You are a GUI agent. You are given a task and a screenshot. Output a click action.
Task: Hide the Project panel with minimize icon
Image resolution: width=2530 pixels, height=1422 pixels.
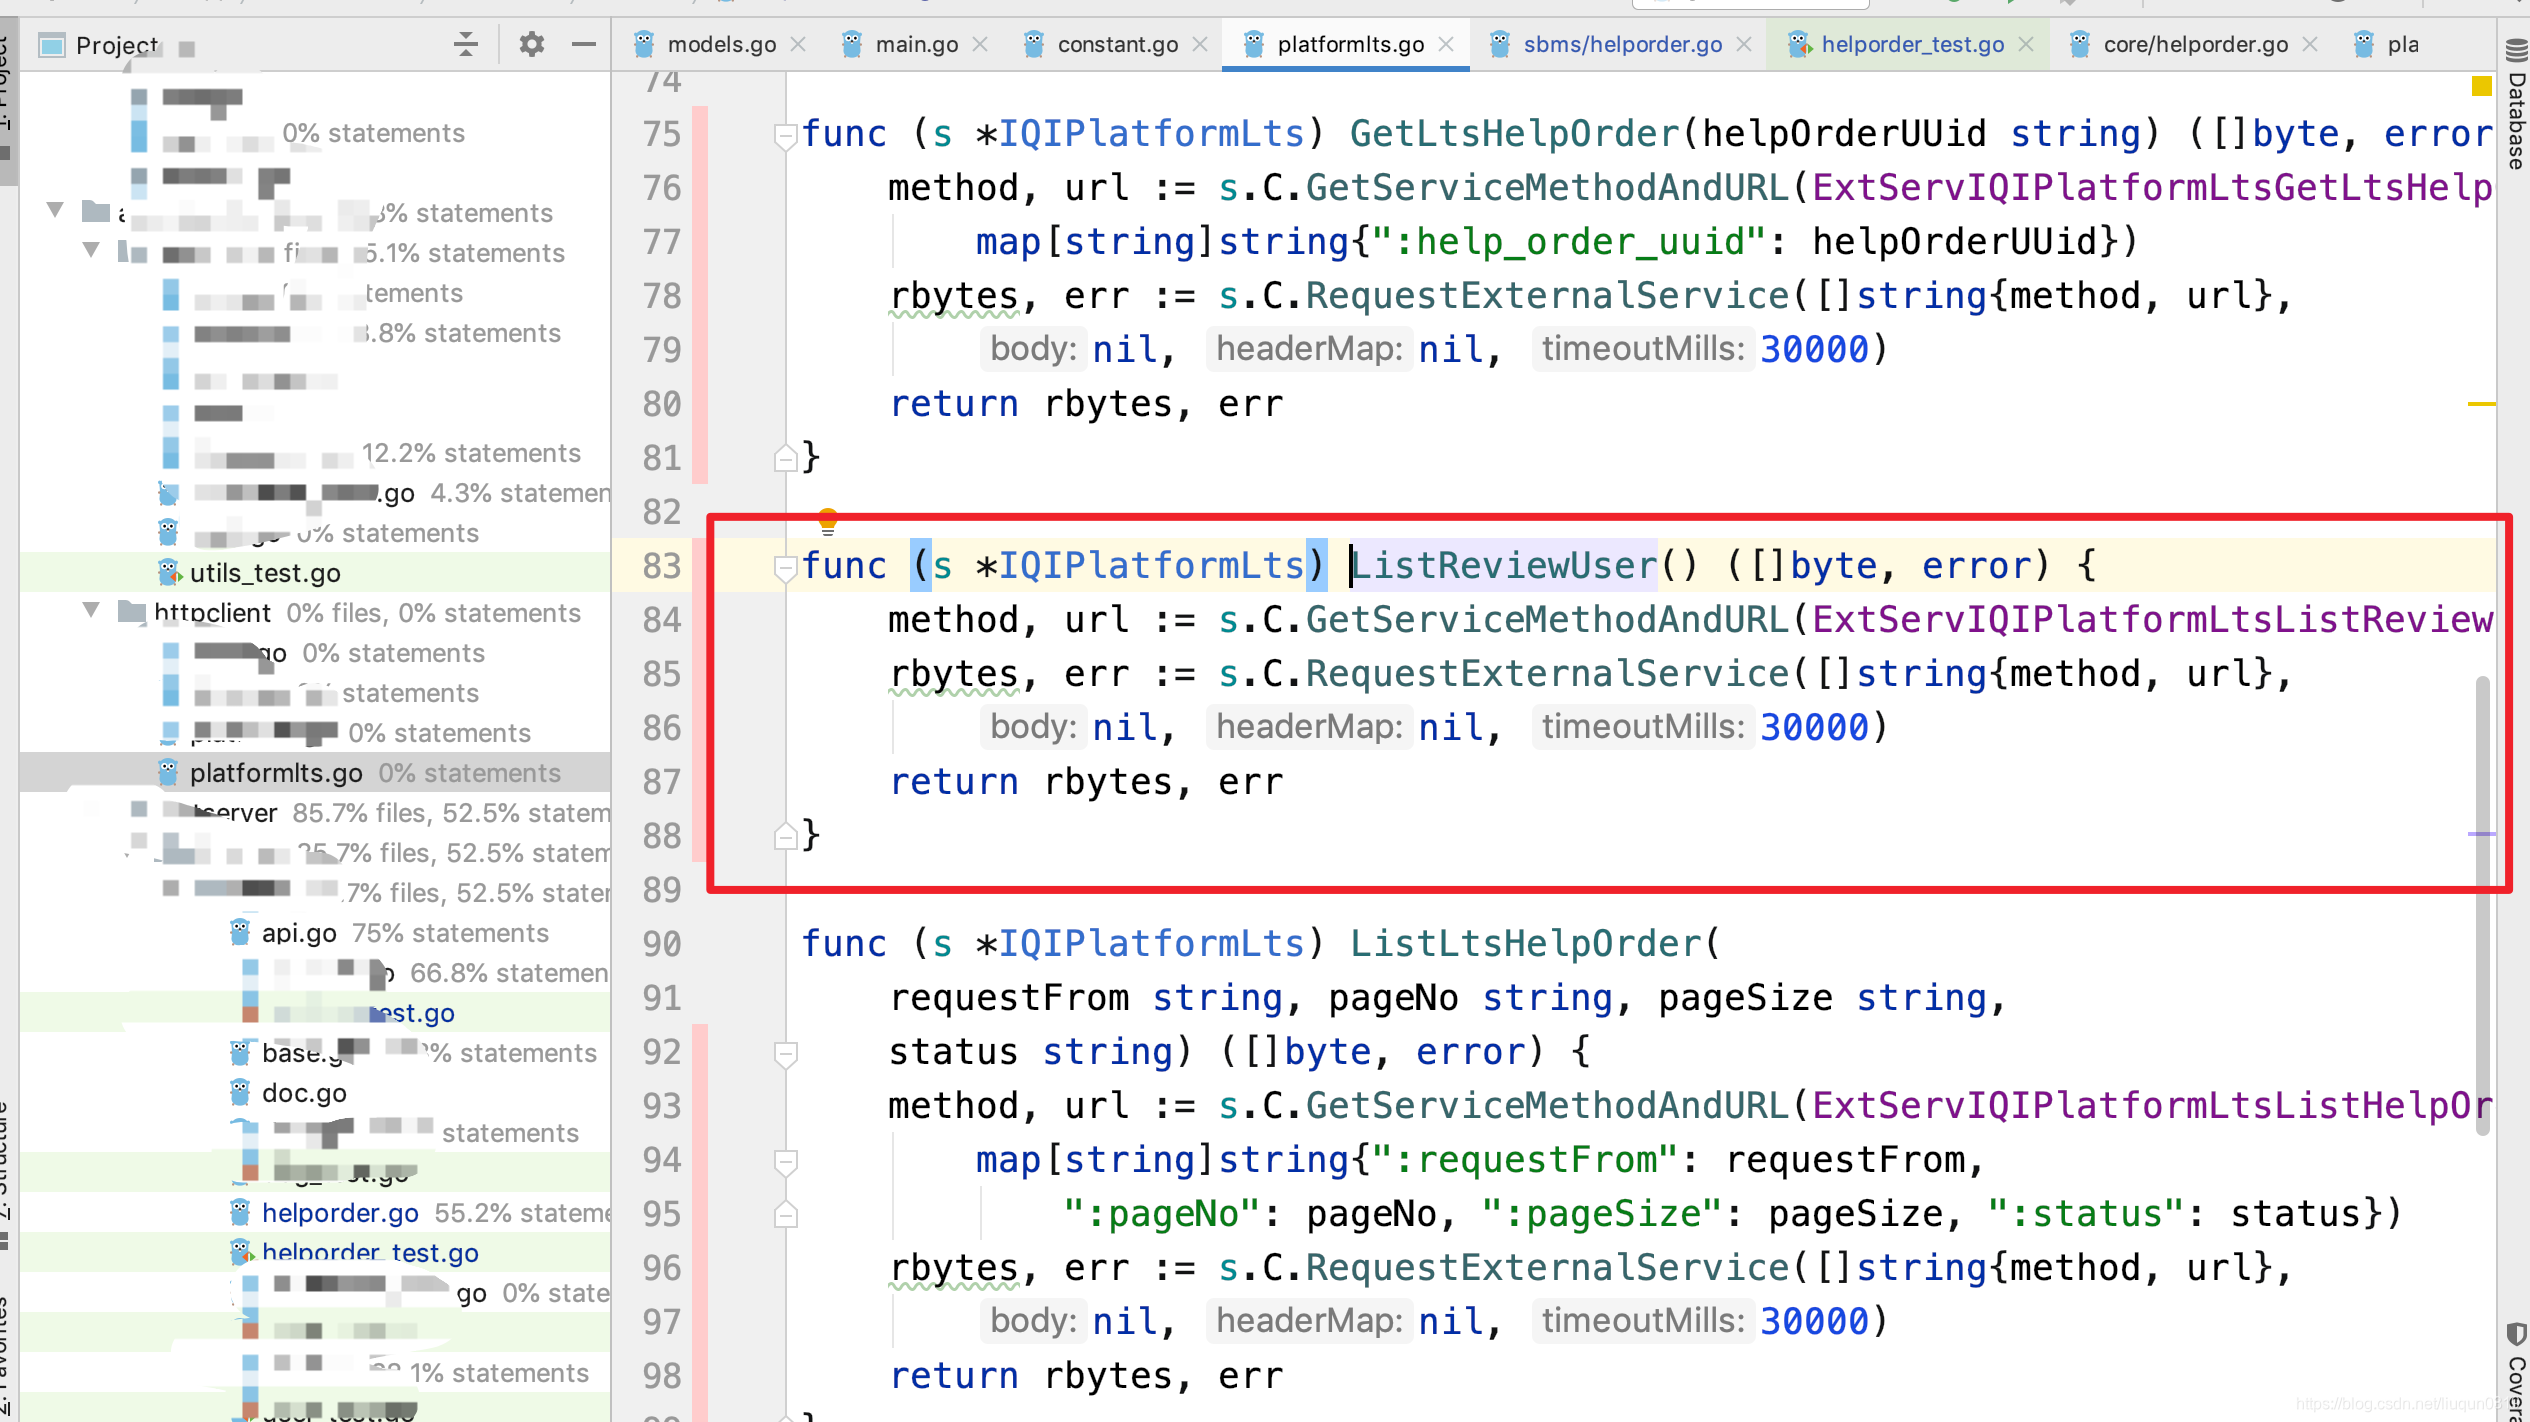584,44
